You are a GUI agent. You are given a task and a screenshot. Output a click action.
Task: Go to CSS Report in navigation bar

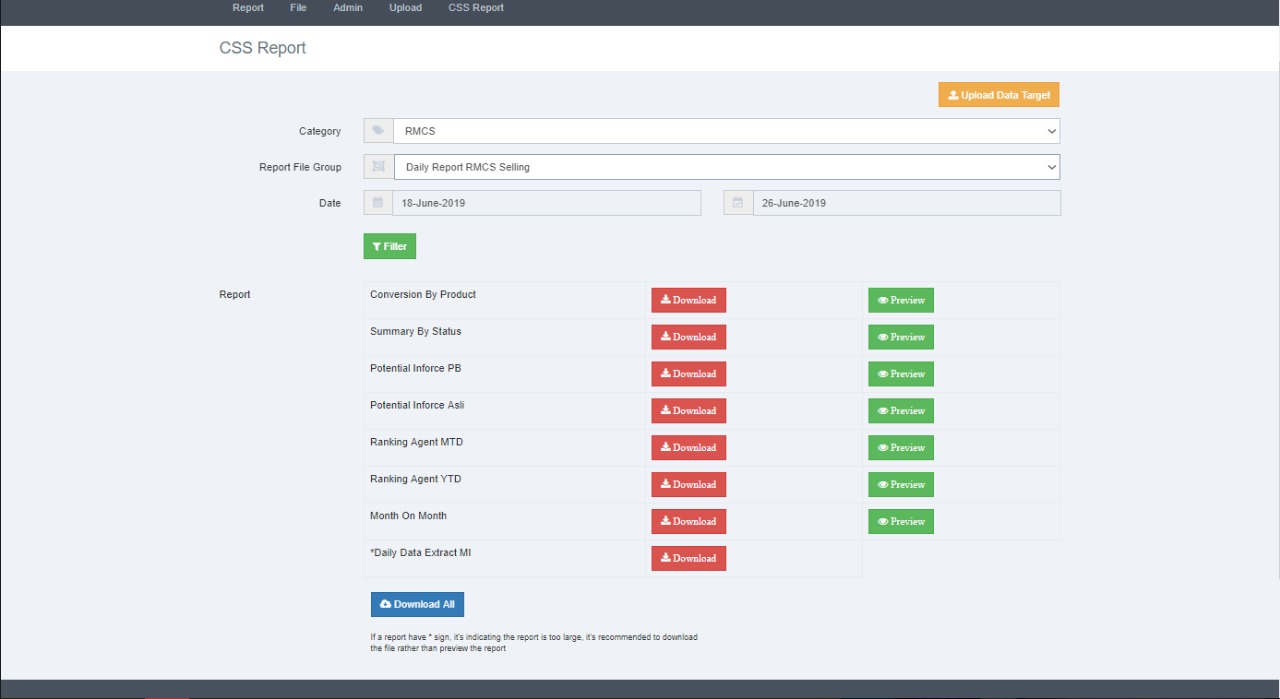tap(476, 8)
